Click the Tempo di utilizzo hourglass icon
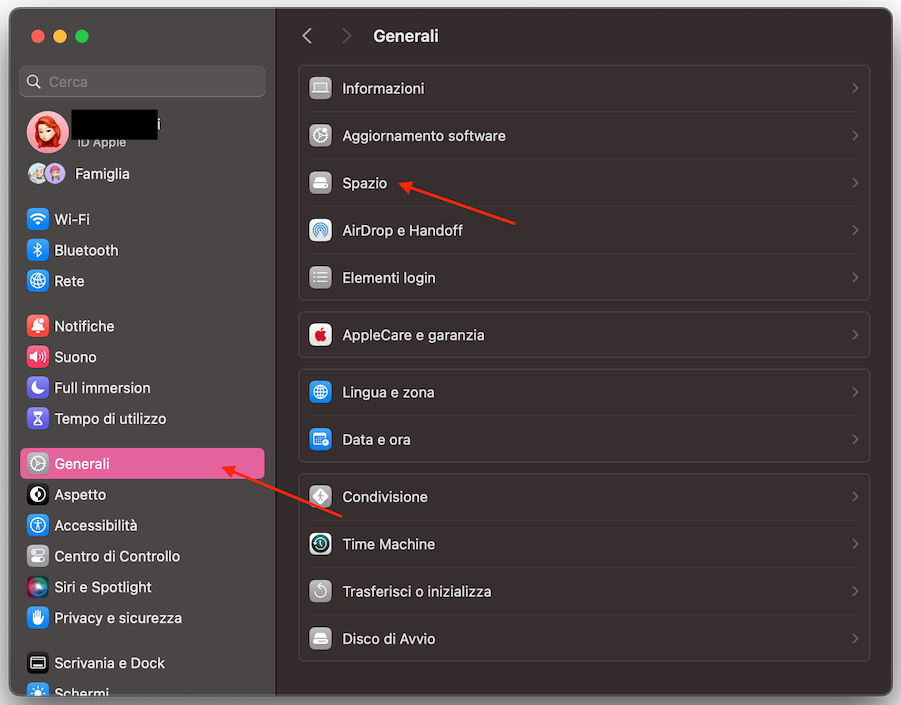This screenshot has width=901, height=705. pyautogui.click(x=38, y=419)
